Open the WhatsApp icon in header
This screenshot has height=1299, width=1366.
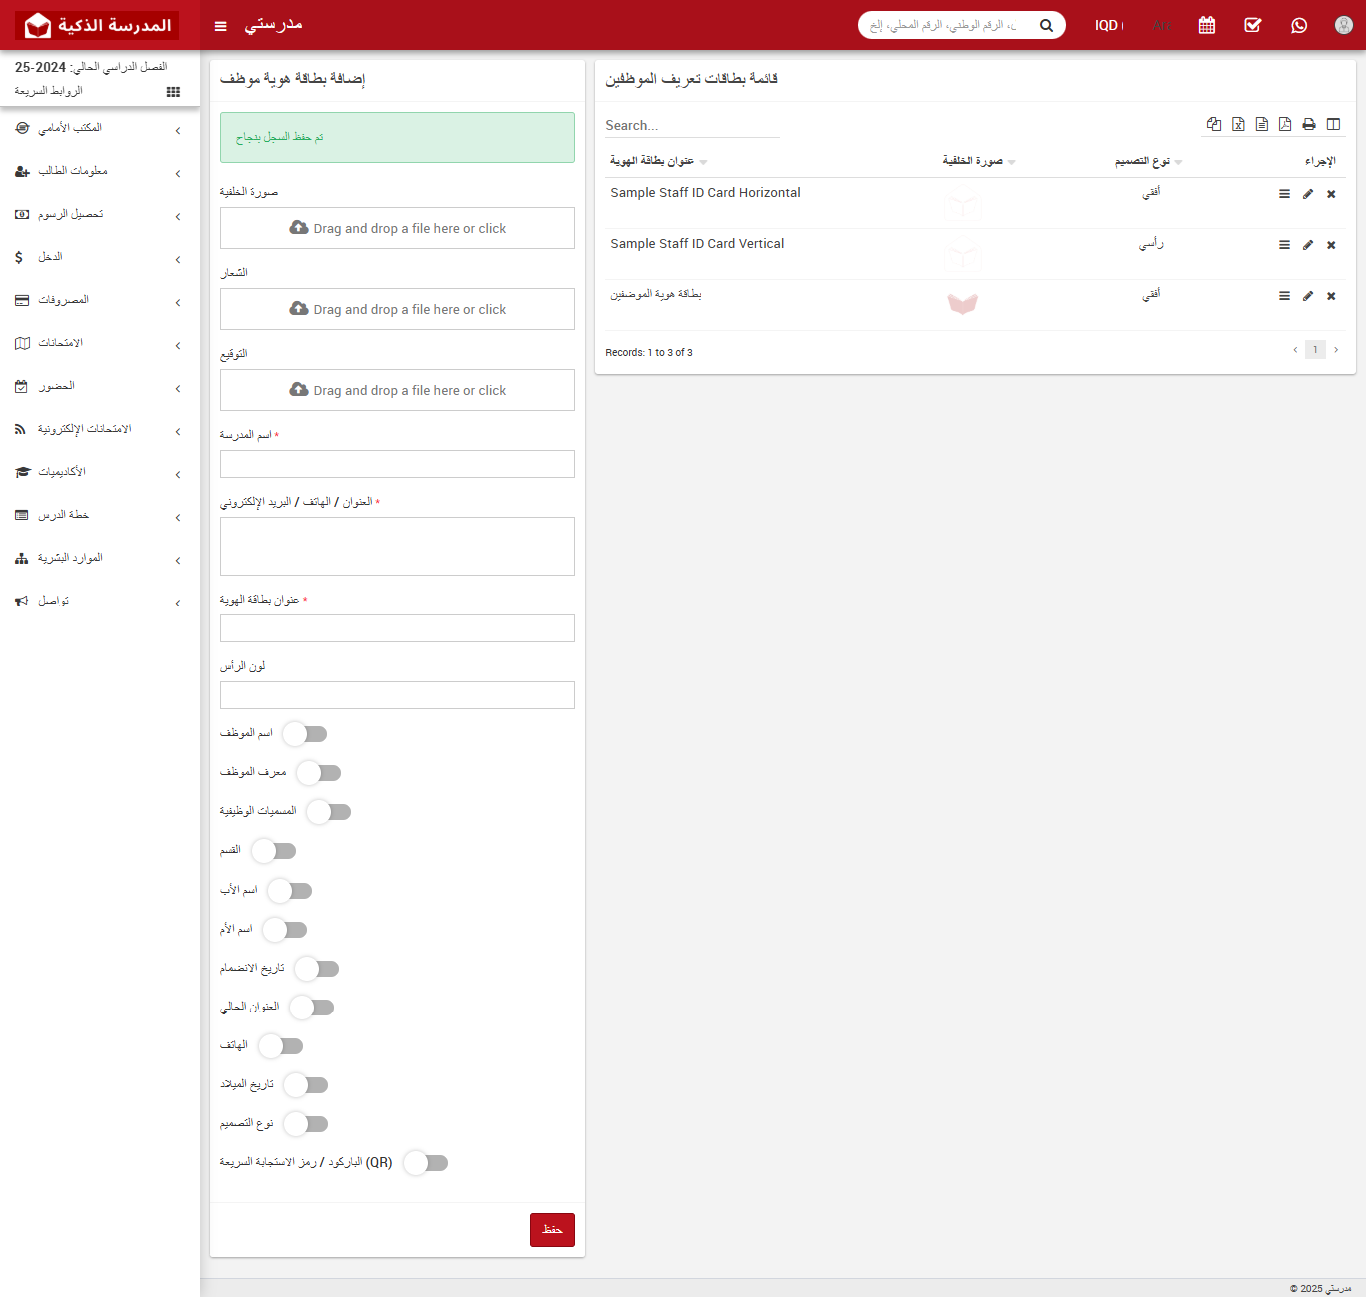point(1298,25)
